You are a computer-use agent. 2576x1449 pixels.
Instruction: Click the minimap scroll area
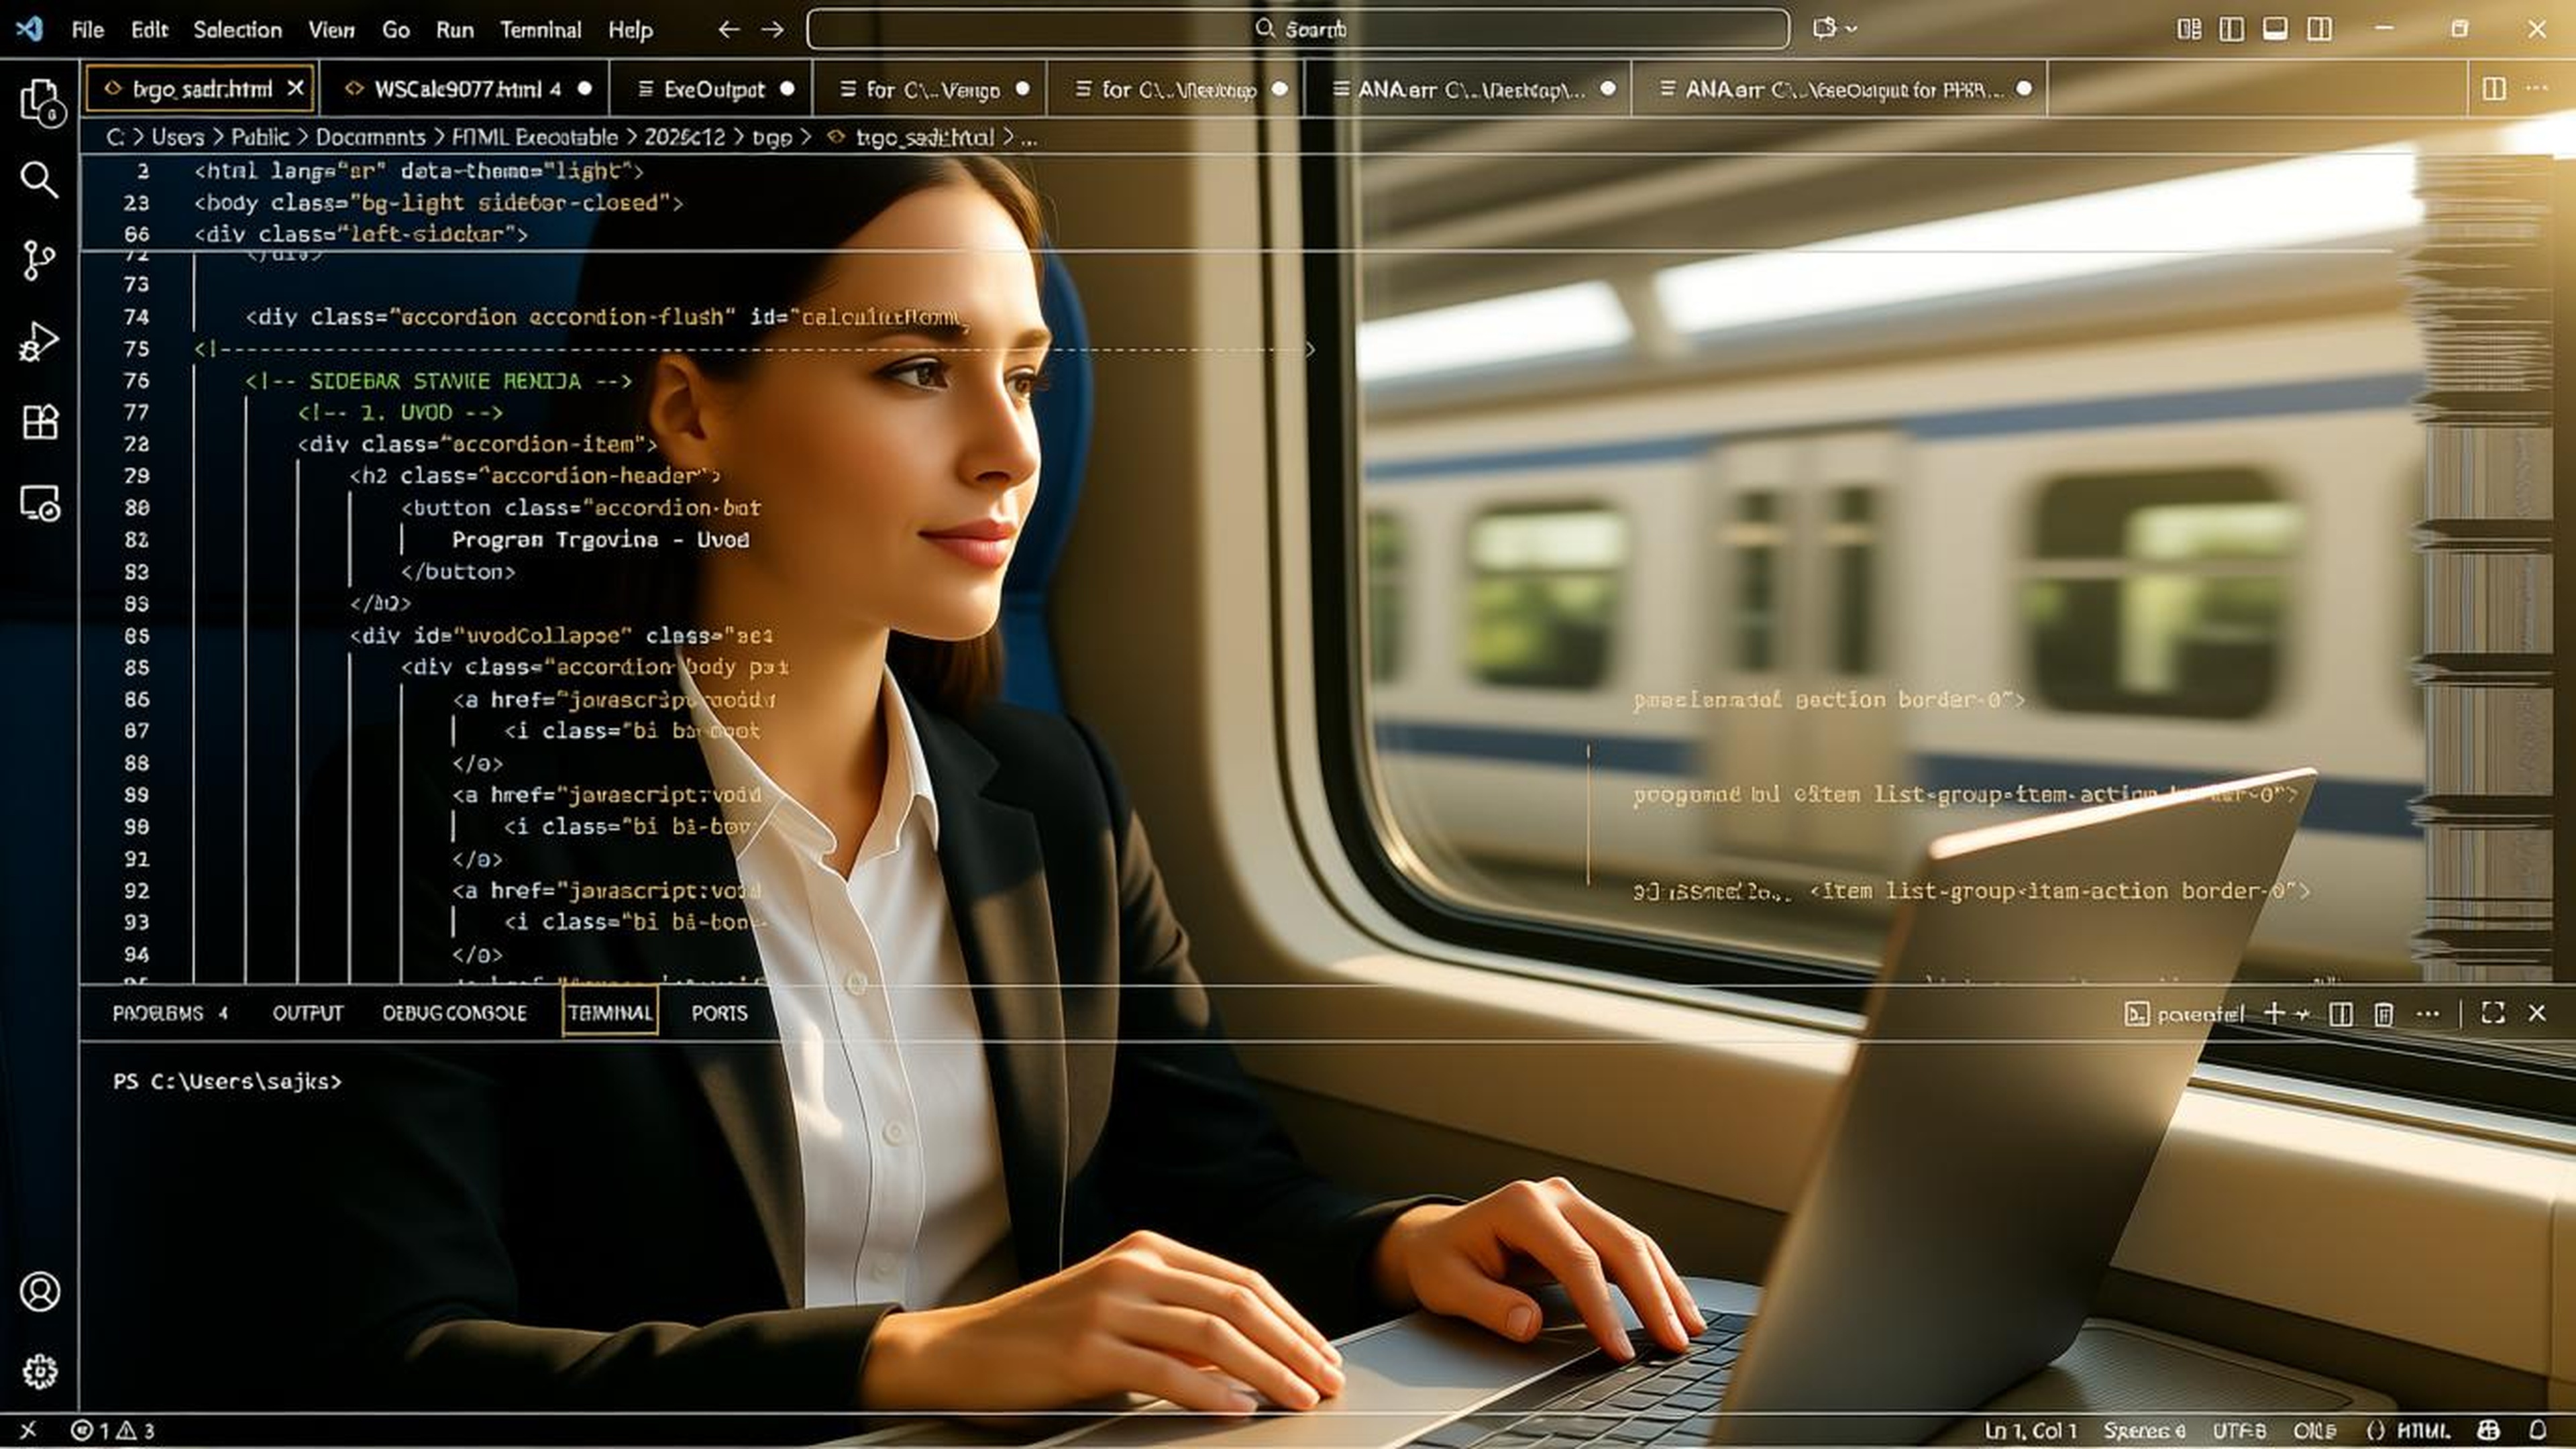pos(2485,560)
